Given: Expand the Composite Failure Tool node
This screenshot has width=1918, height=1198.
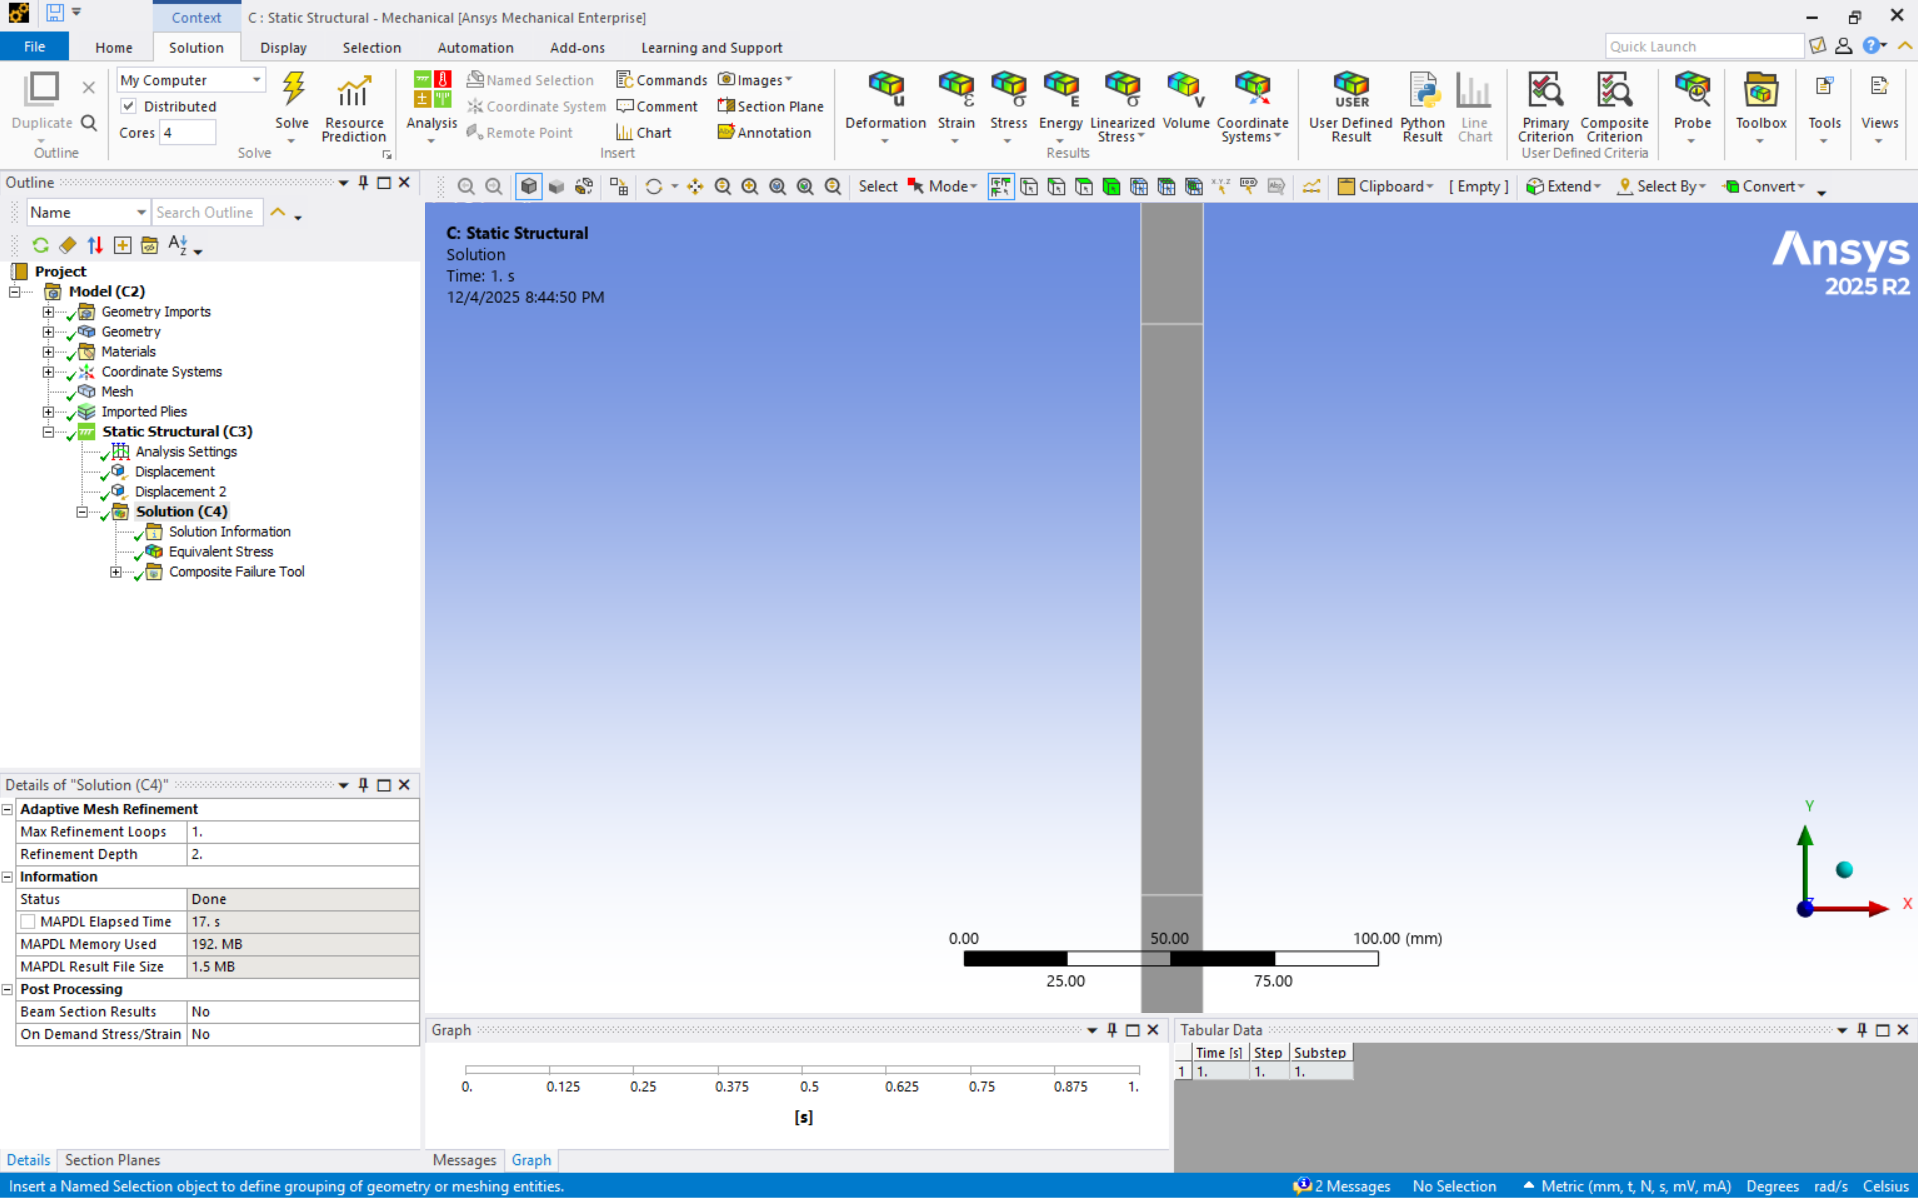Looking at the screenshot, I should (116, 572).
